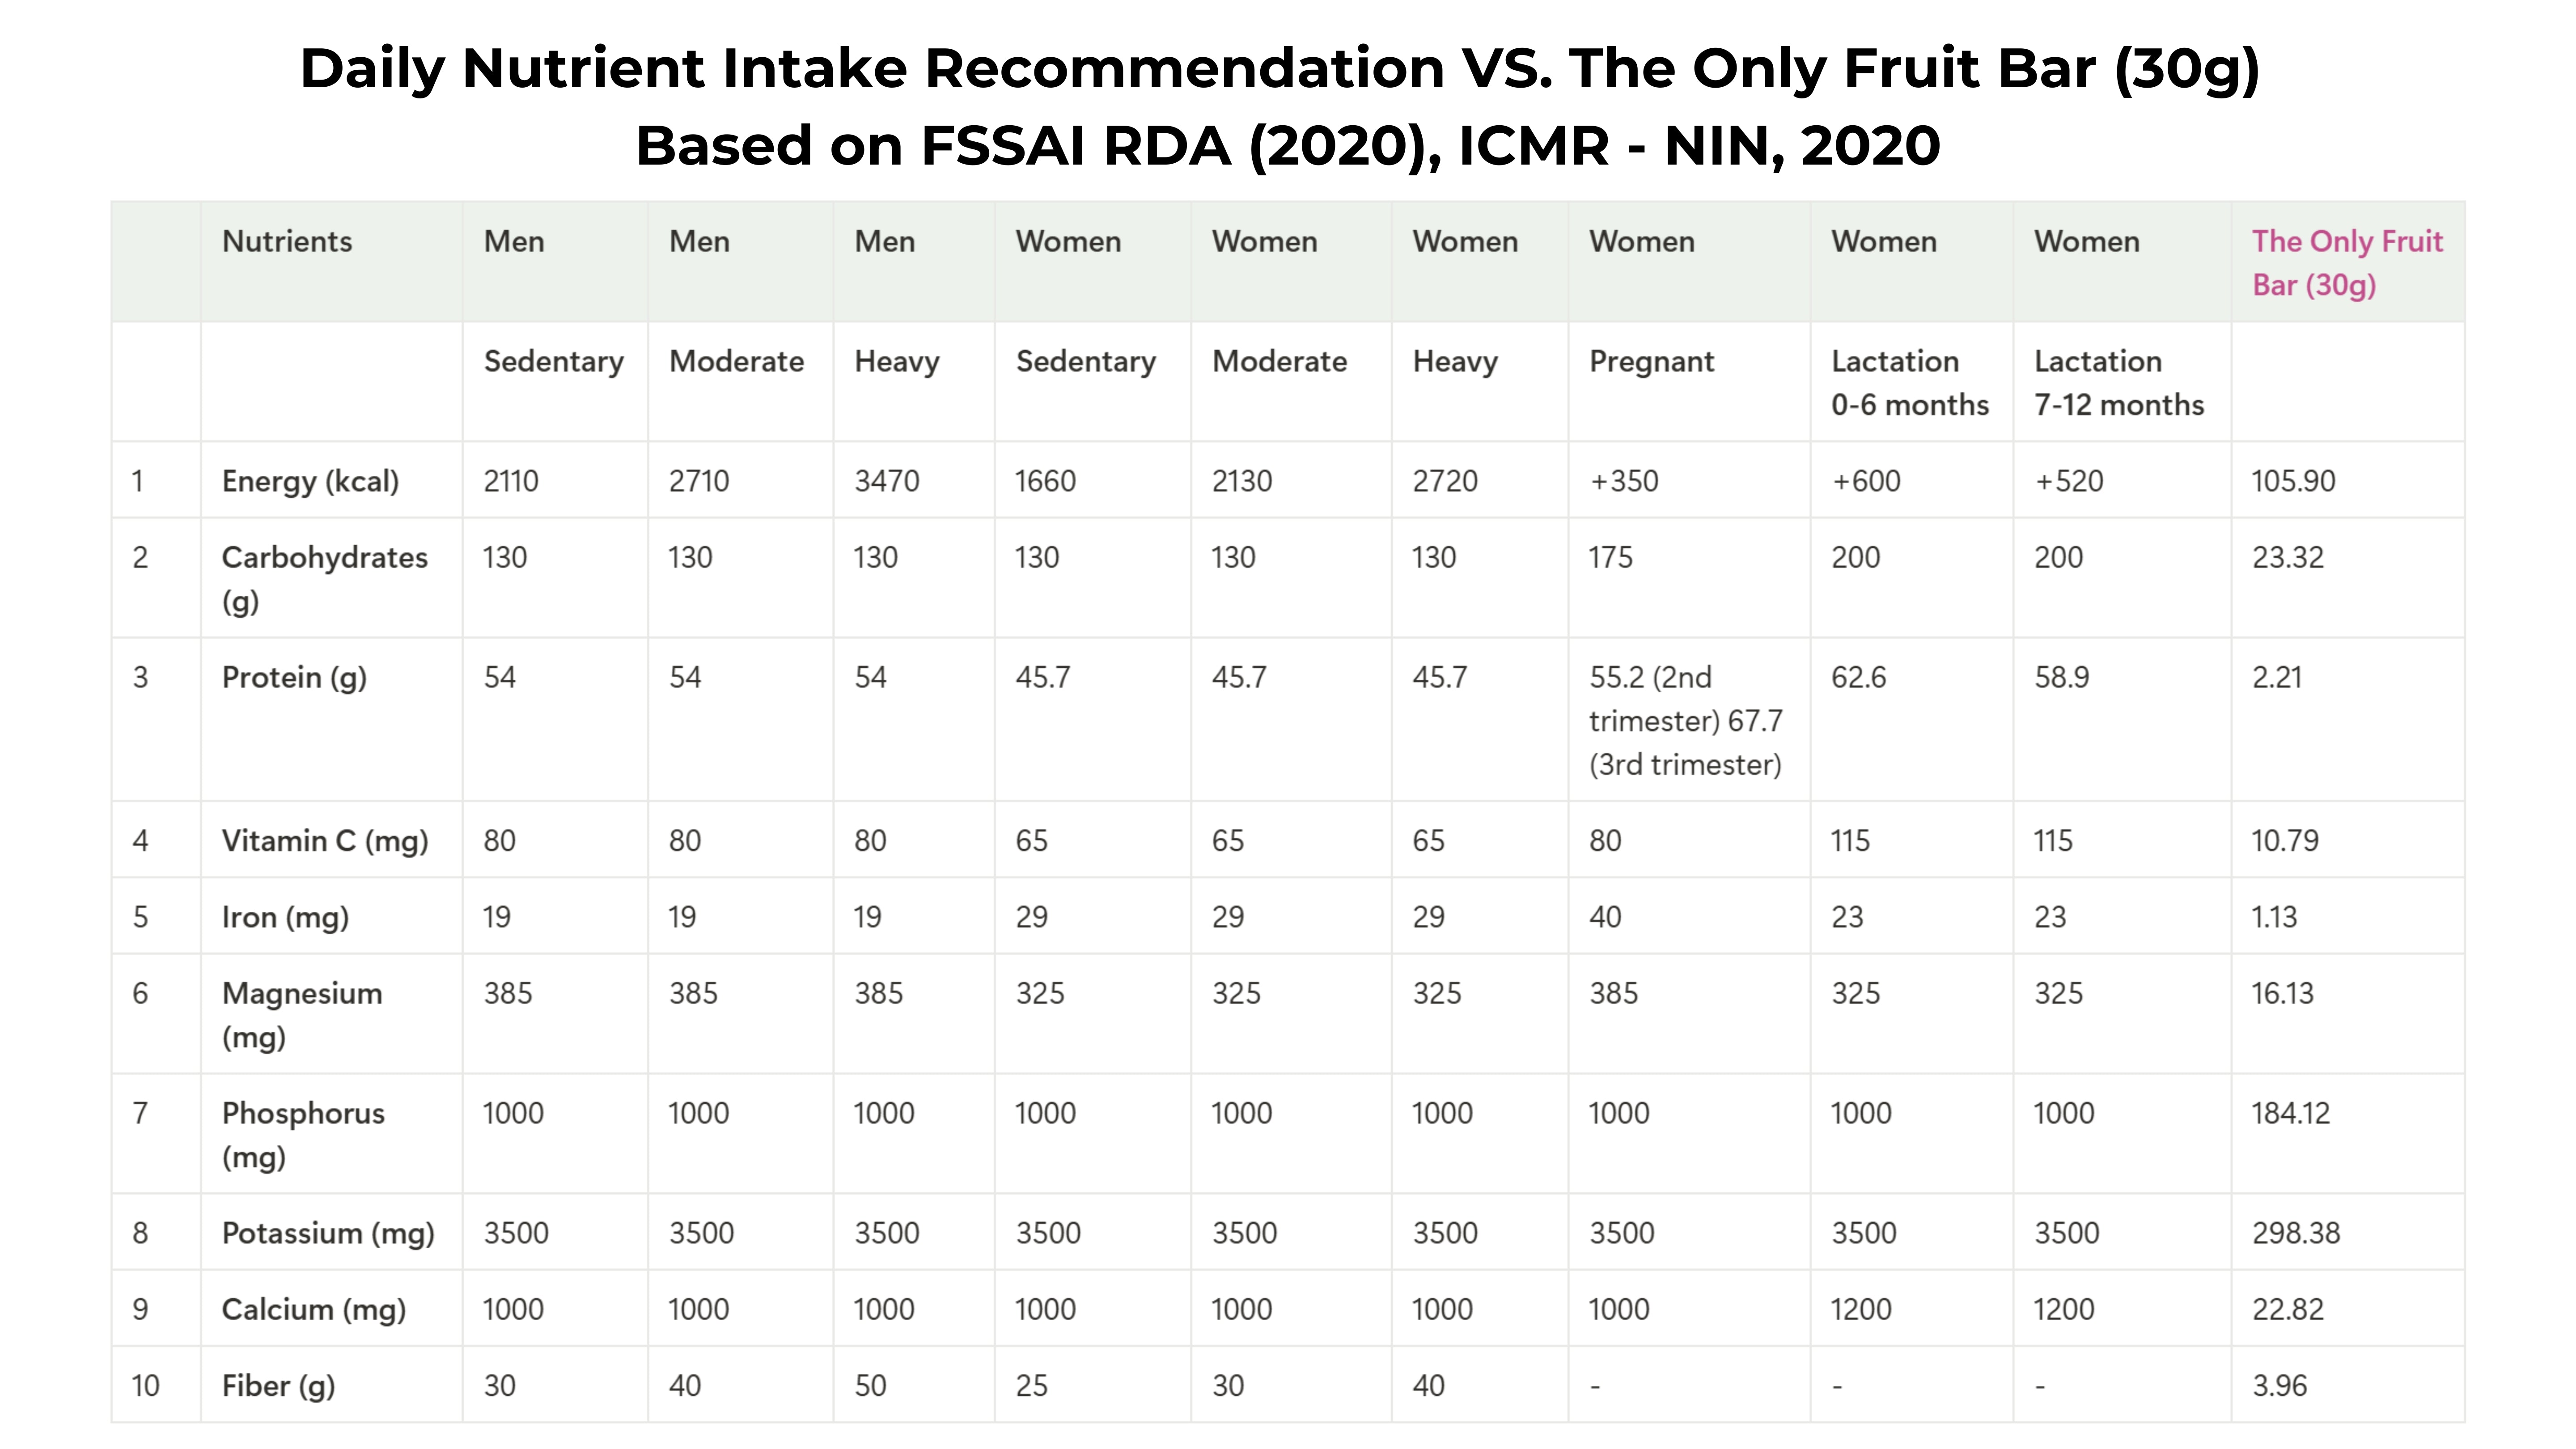Click the Protein (g) row label
Image resolution: width=2576 pixels, height=1449 pixels.
tap(294, 678)
